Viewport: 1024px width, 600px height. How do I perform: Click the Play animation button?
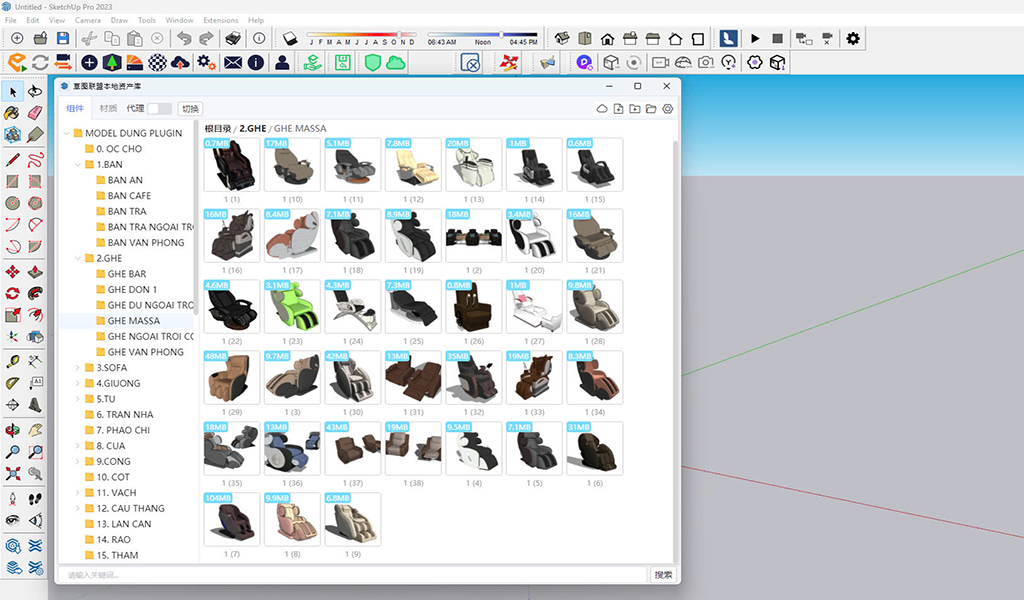(755, 38)
